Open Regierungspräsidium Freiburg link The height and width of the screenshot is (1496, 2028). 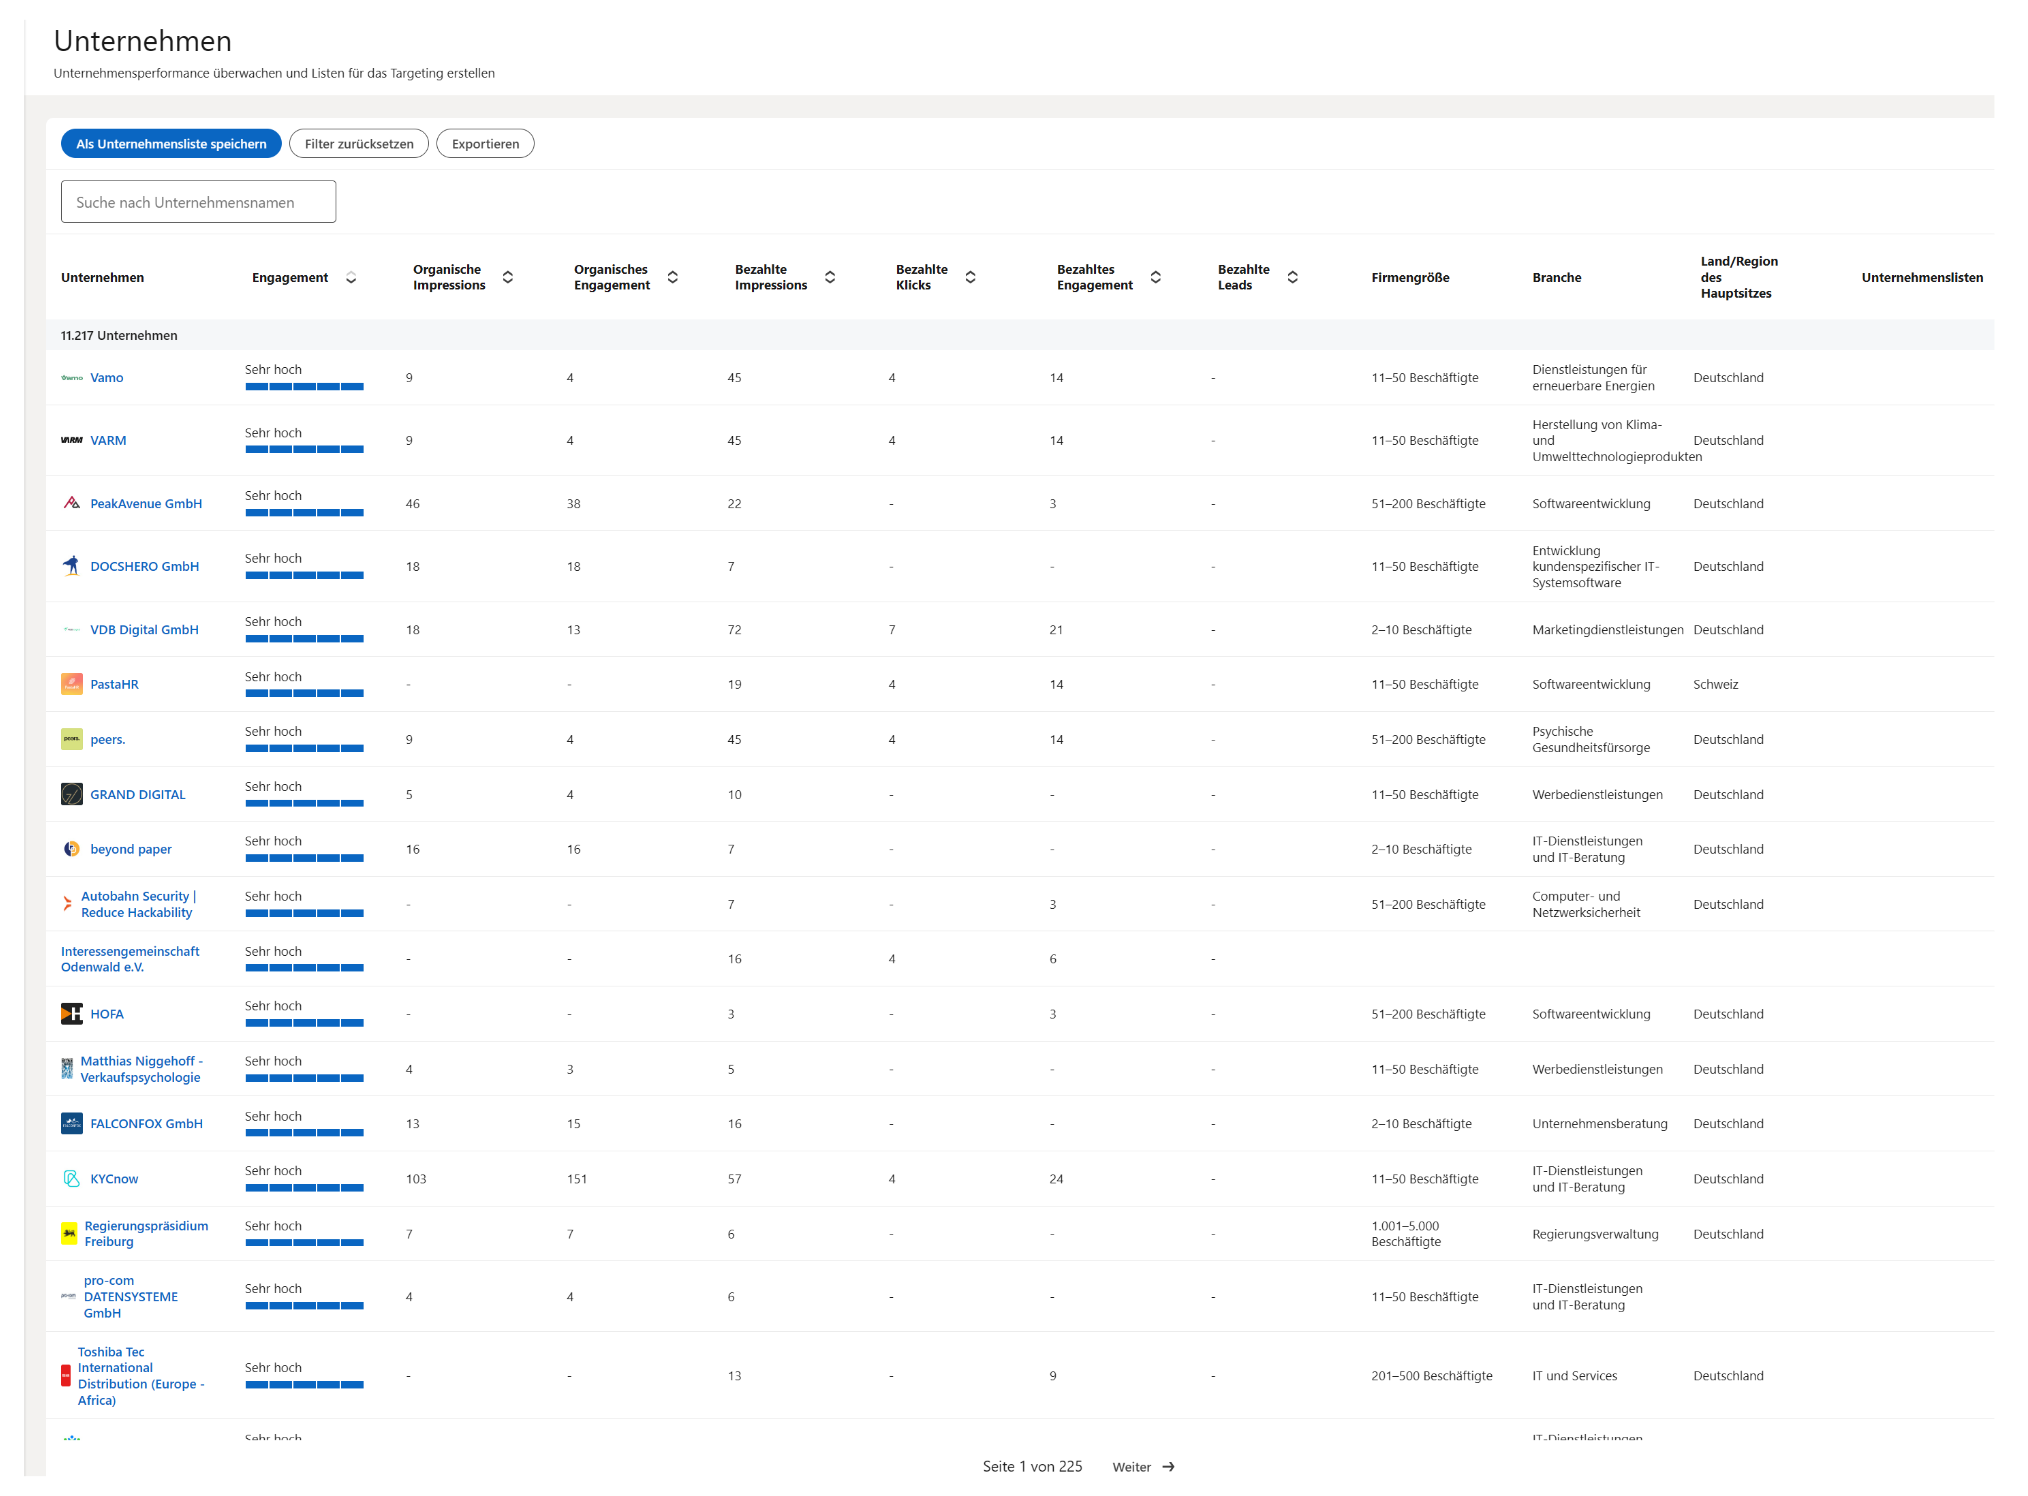(x=146, y=1234)
